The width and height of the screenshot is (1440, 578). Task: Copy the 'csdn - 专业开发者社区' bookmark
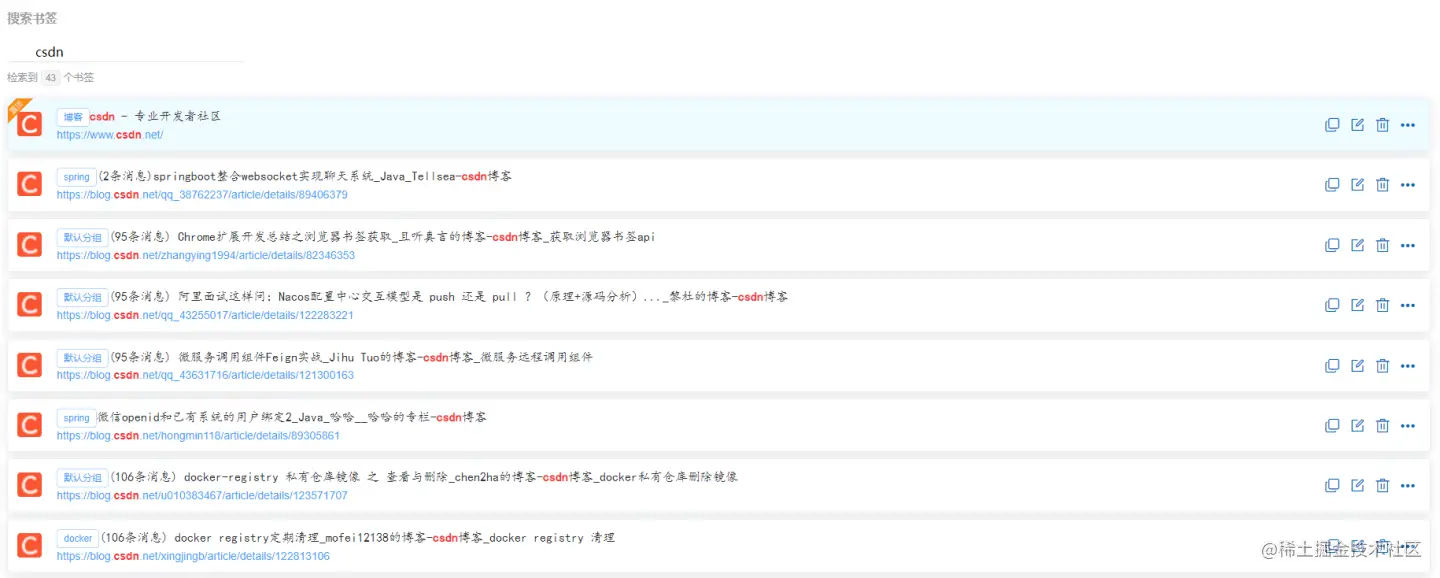pyautogui.click(x=1332, y=125)
